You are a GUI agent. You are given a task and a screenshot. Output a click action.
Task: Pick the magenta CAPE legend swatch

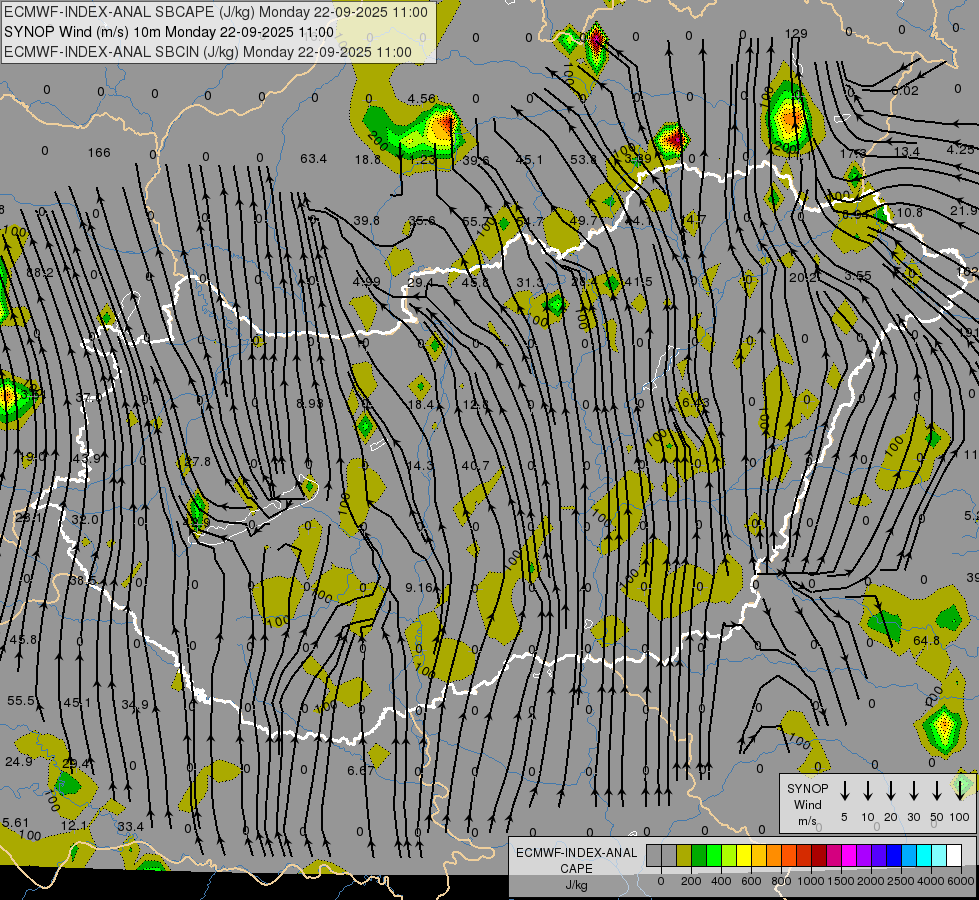click(x=849, y=855)
